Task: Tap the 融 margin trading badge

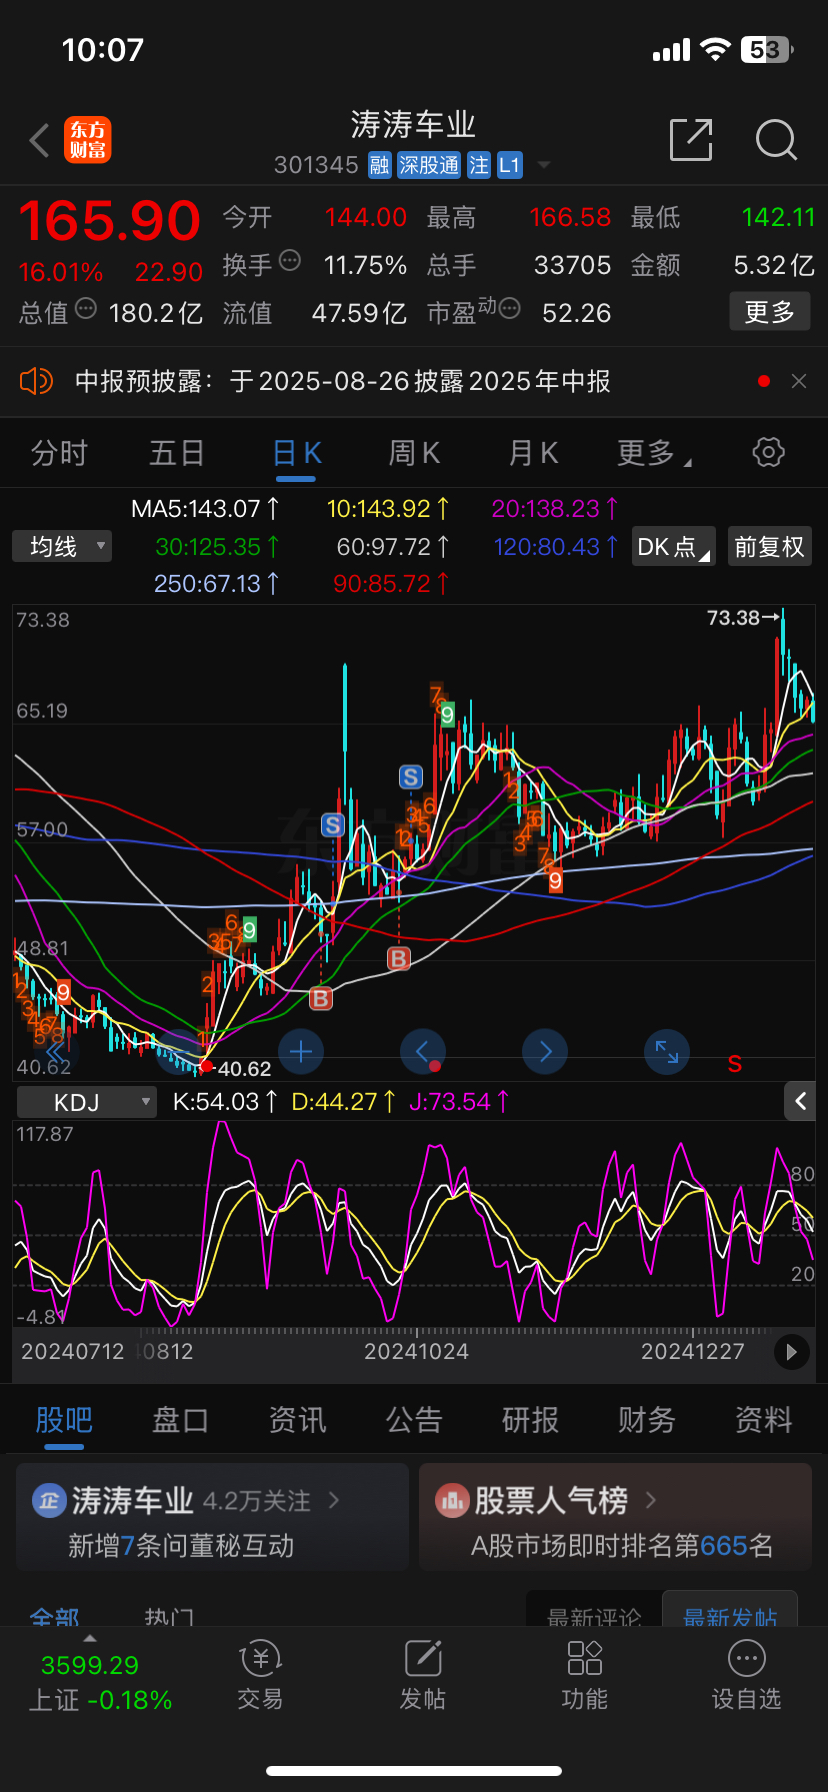Action: point(379,165)
